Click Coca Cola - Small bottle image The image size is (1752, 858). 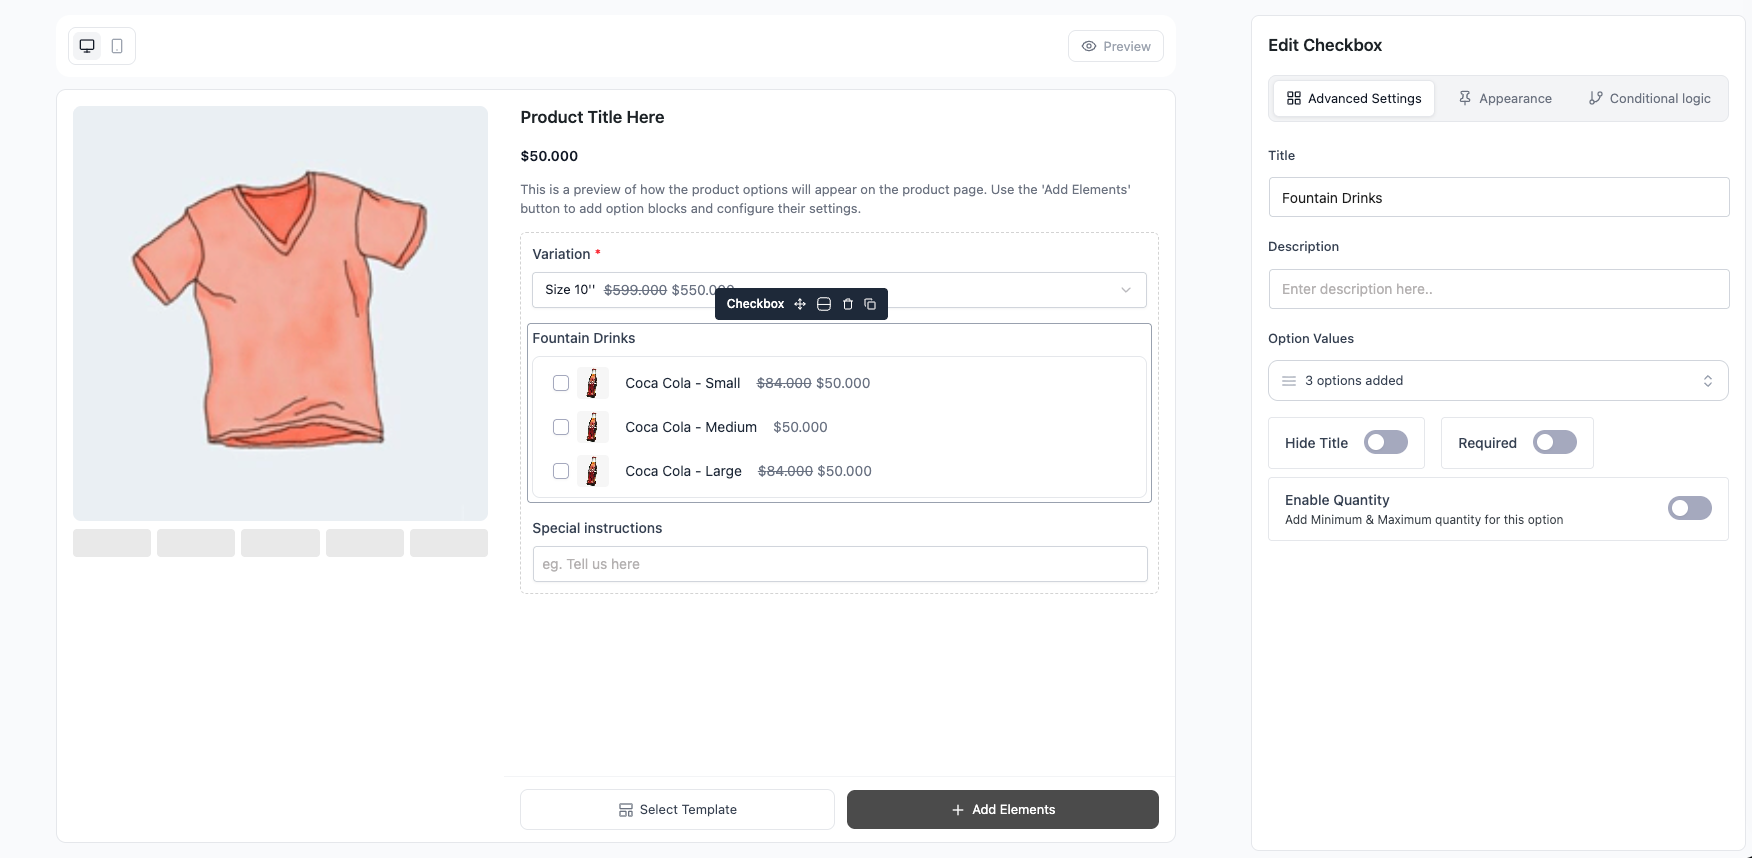click(593, 383)
